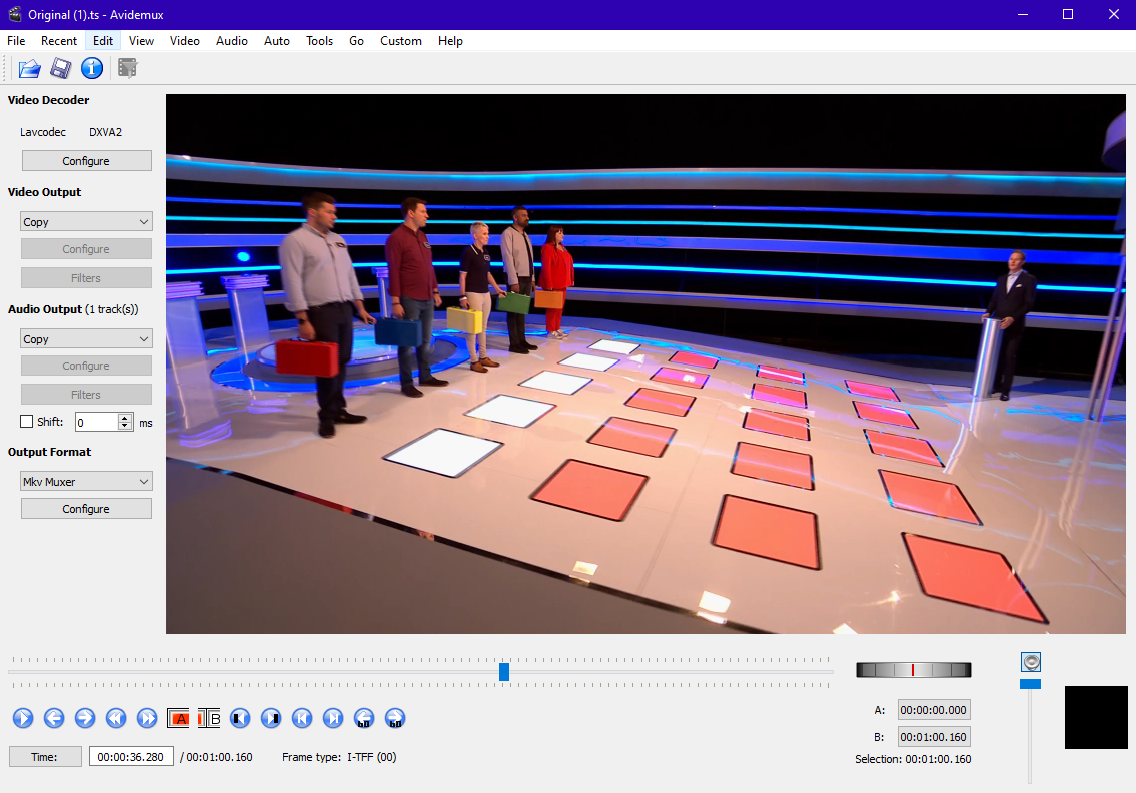Enable the audio Shift checkbox

[x=27, y=422]
